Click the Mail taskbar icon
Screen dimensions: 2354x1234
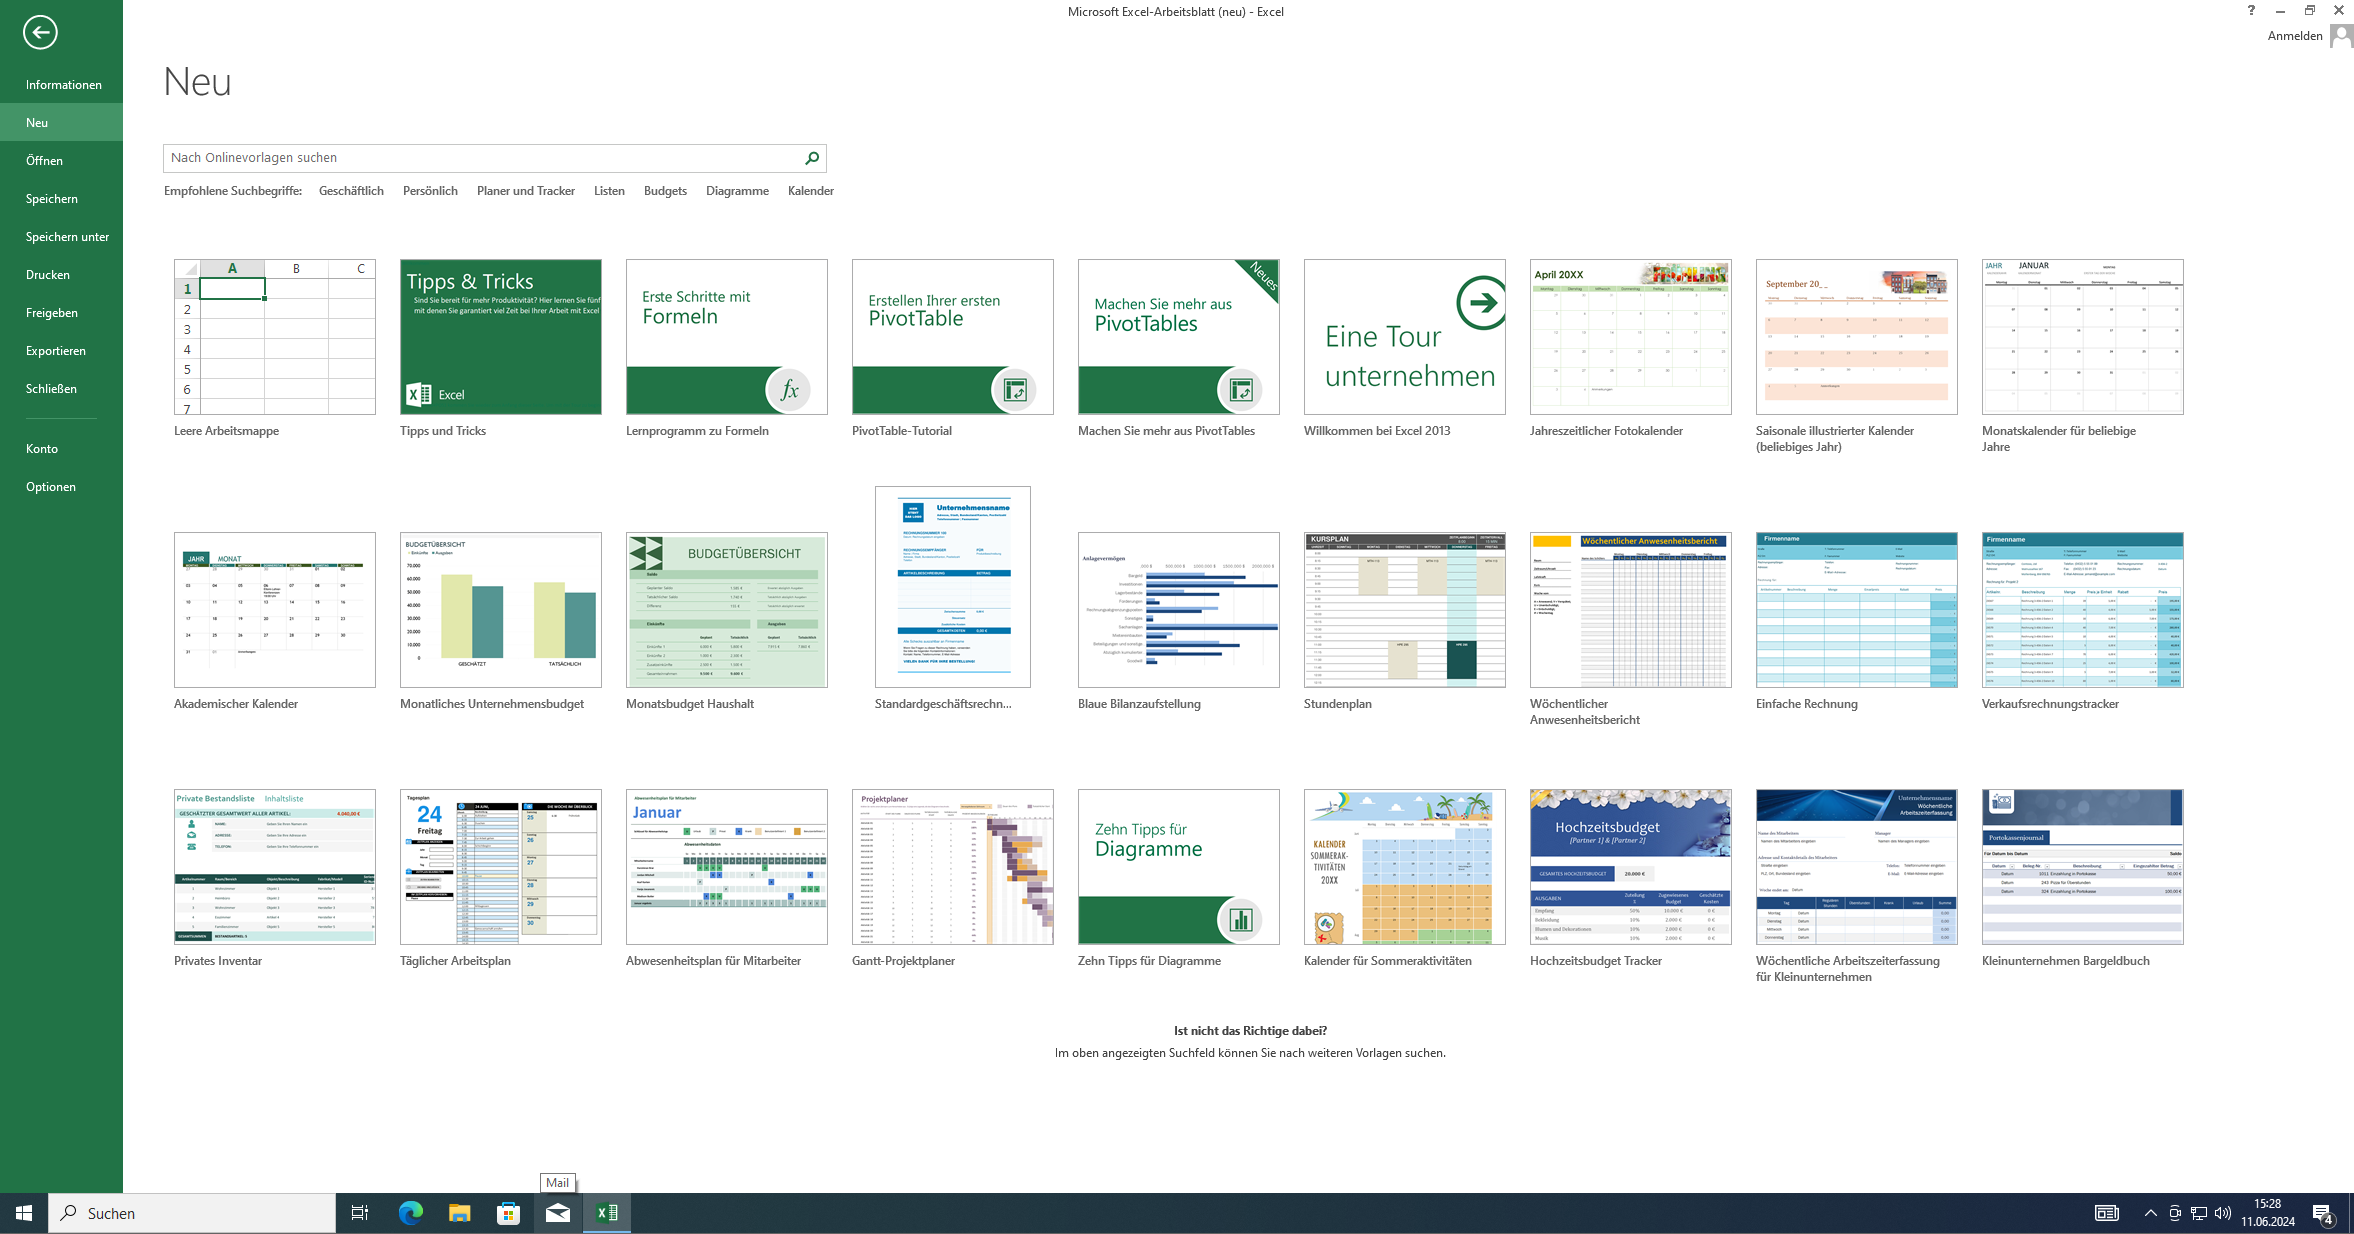tap(557, 1213)
